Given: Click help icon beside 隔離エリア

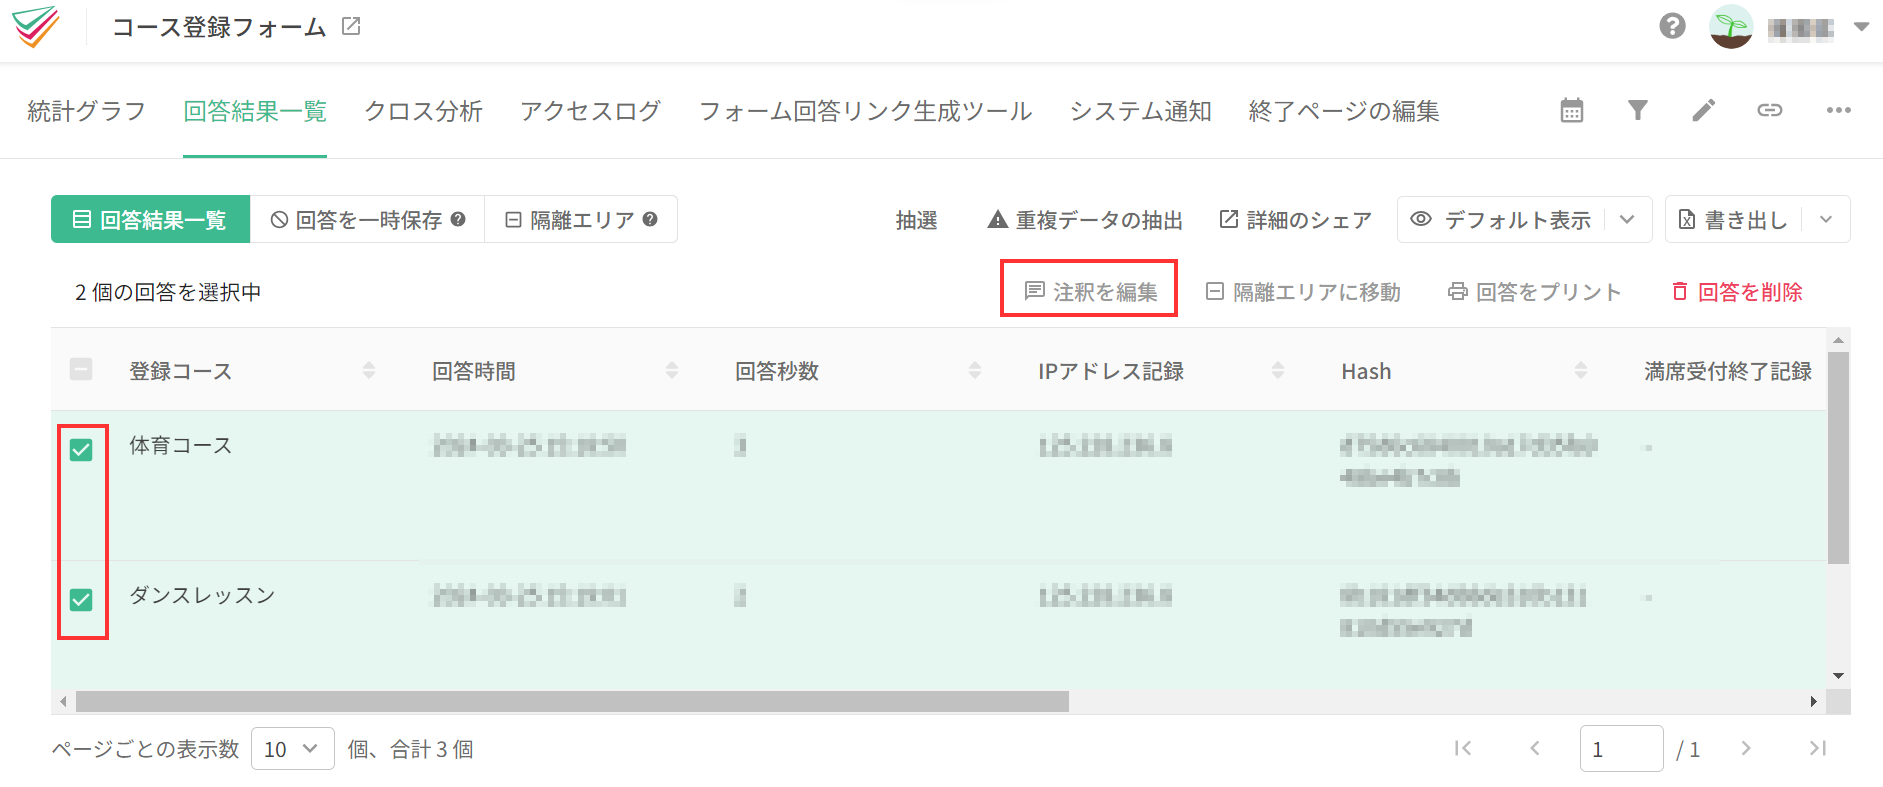Looking at the screenshot, I should 650,219.
